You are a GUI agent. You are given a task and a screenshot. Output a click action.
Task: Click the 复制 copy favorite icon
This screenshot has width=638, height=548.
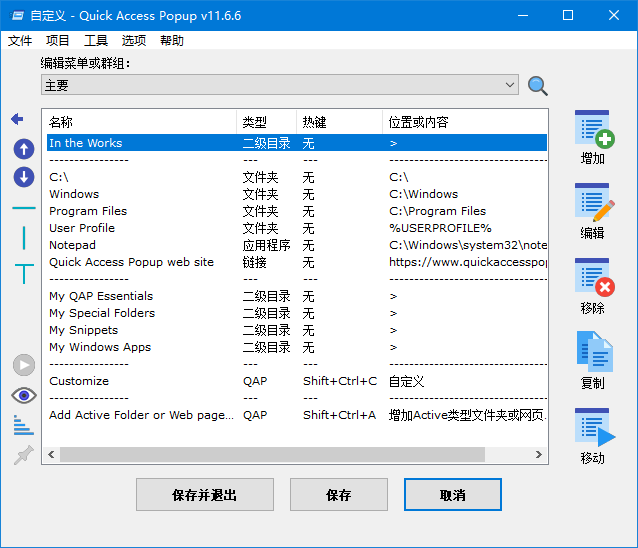(x=594, y=352)
